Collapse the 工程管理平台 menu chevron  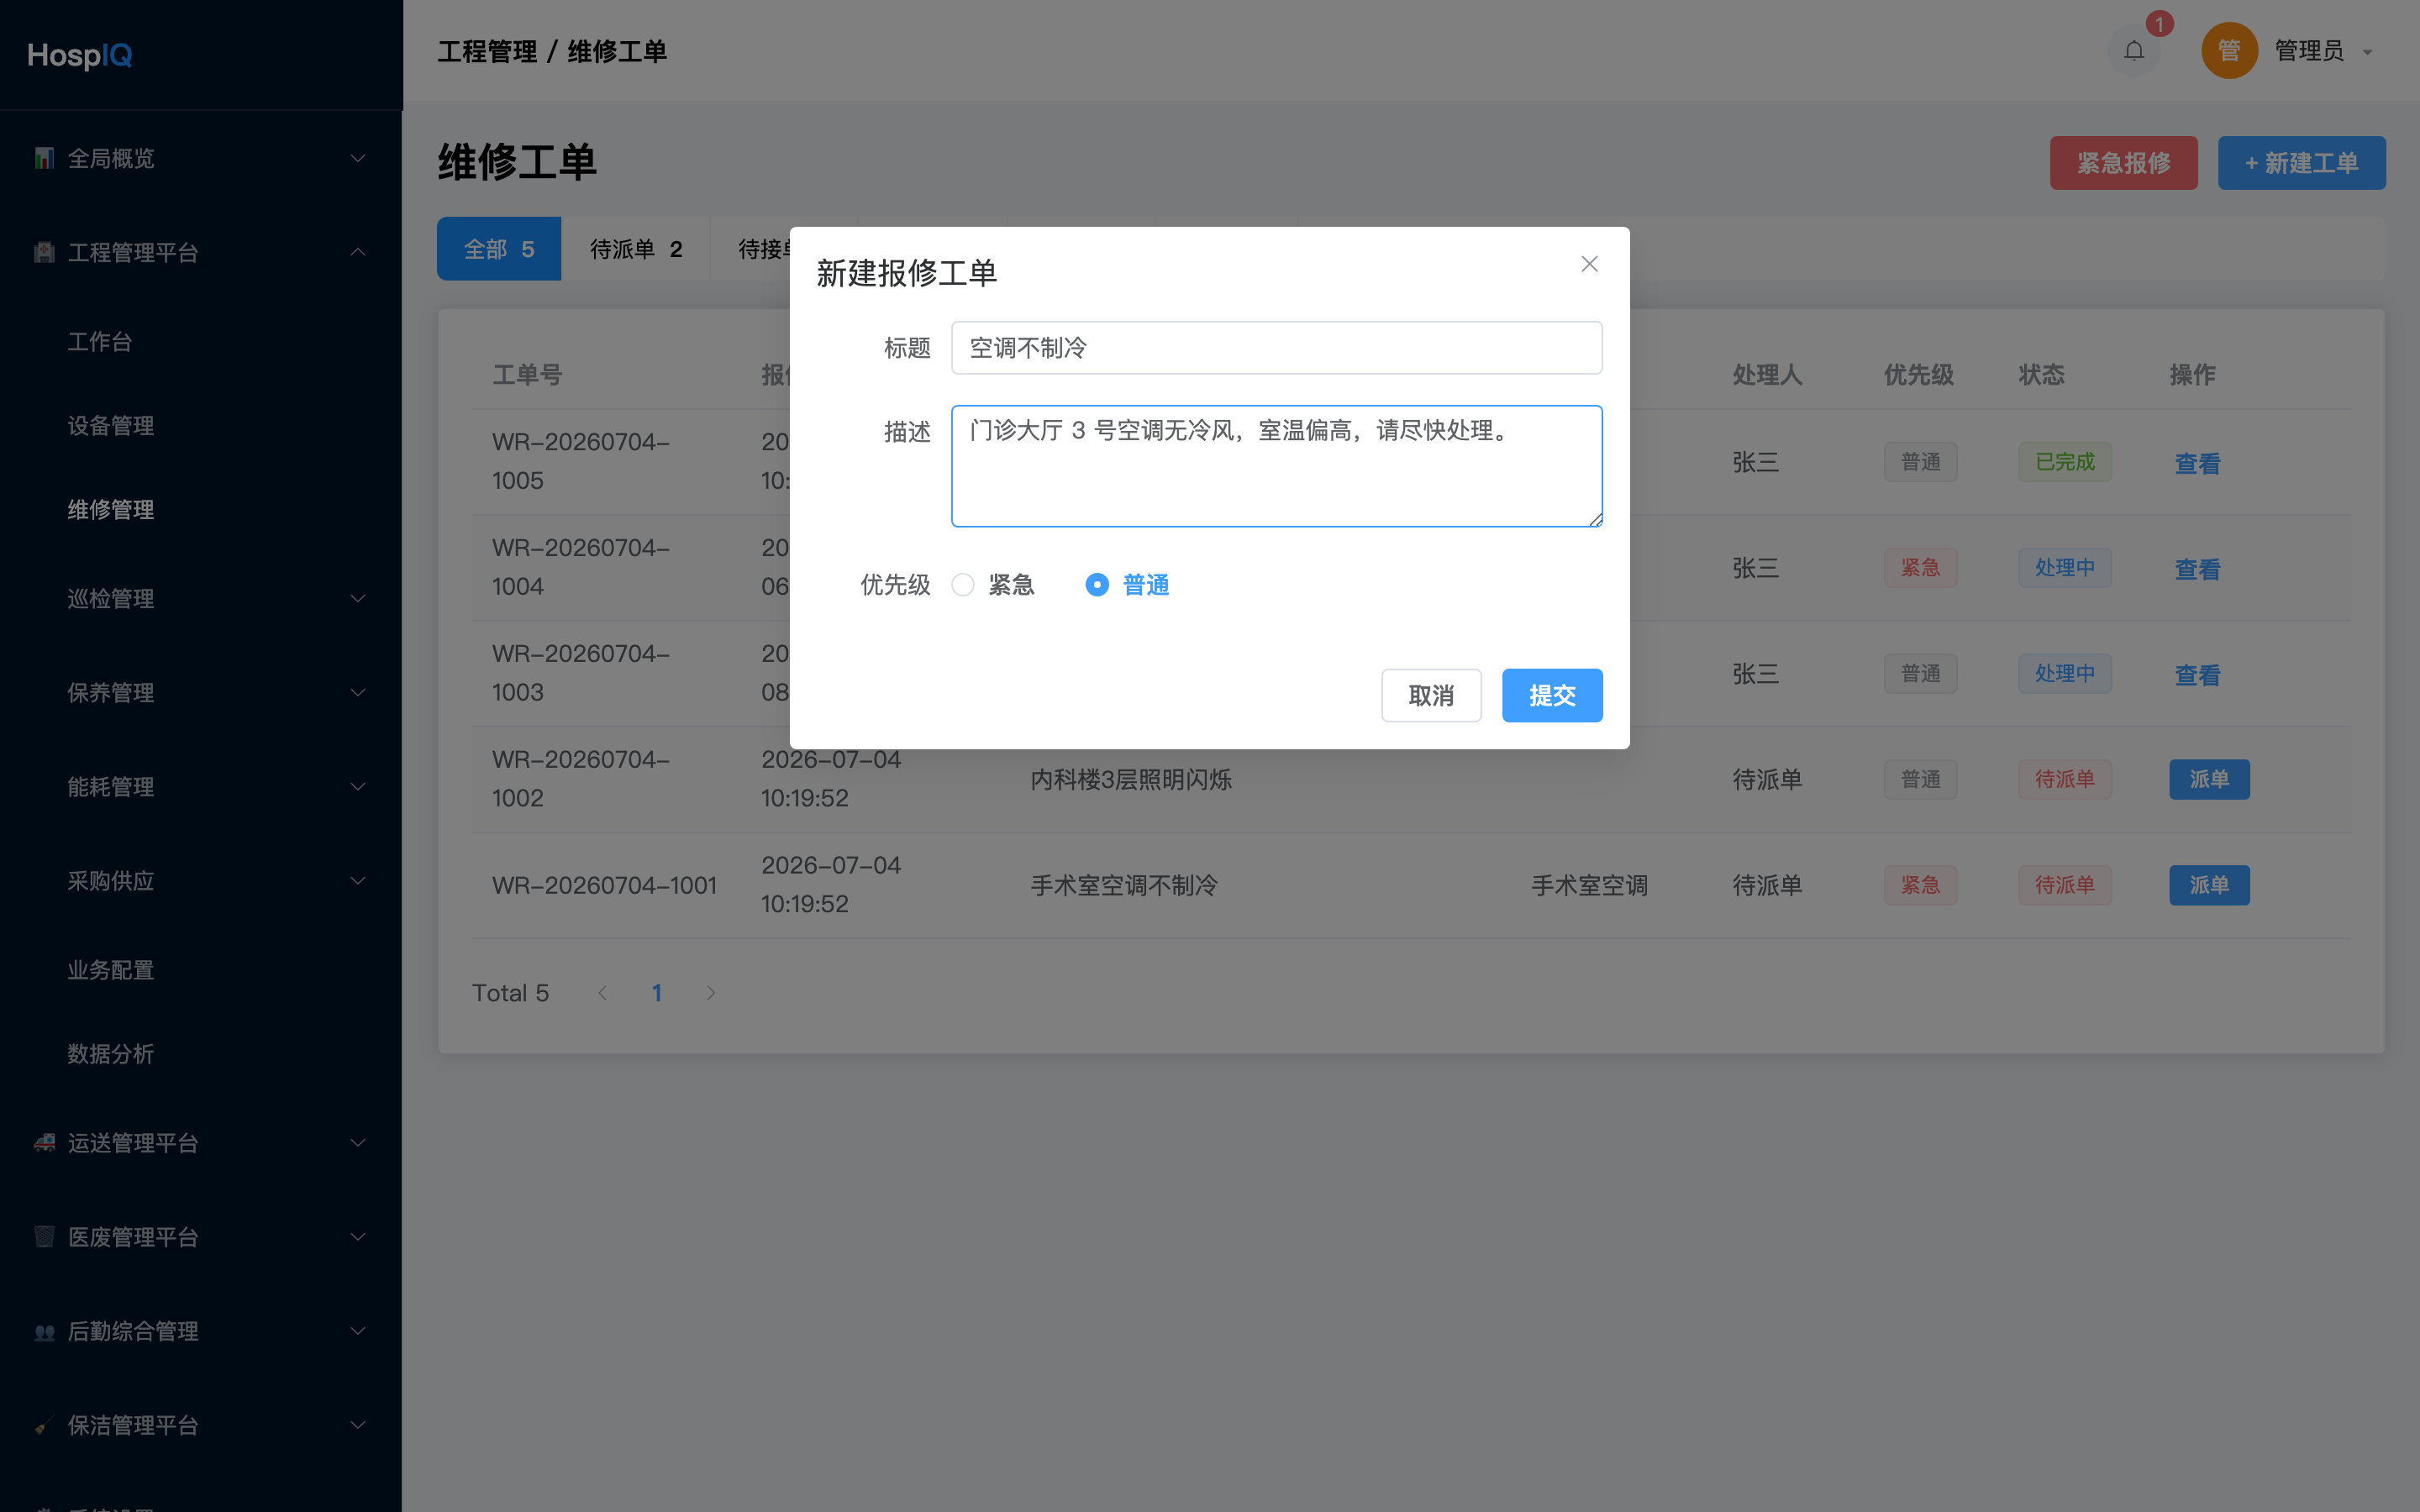tap(358, 252)
